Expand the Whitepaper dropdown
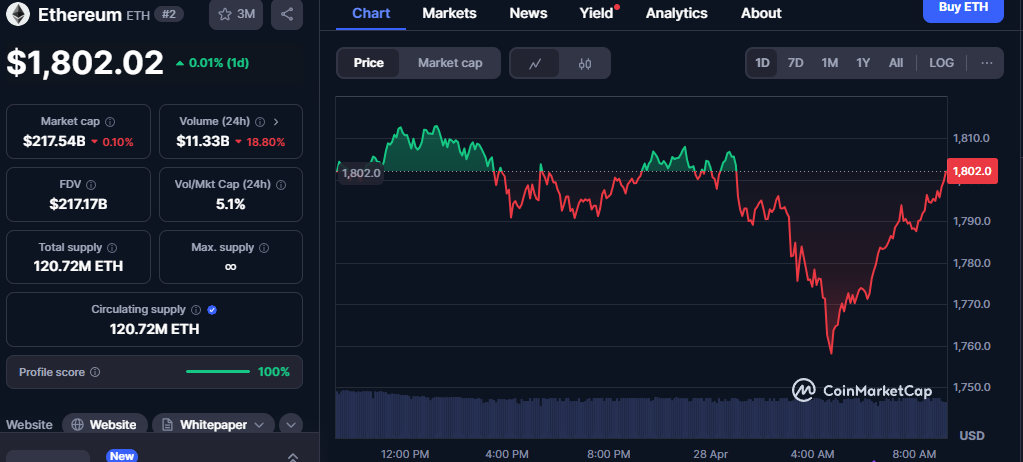The width and height of the screenshot is (1023, 462). (x=214, y=425)
